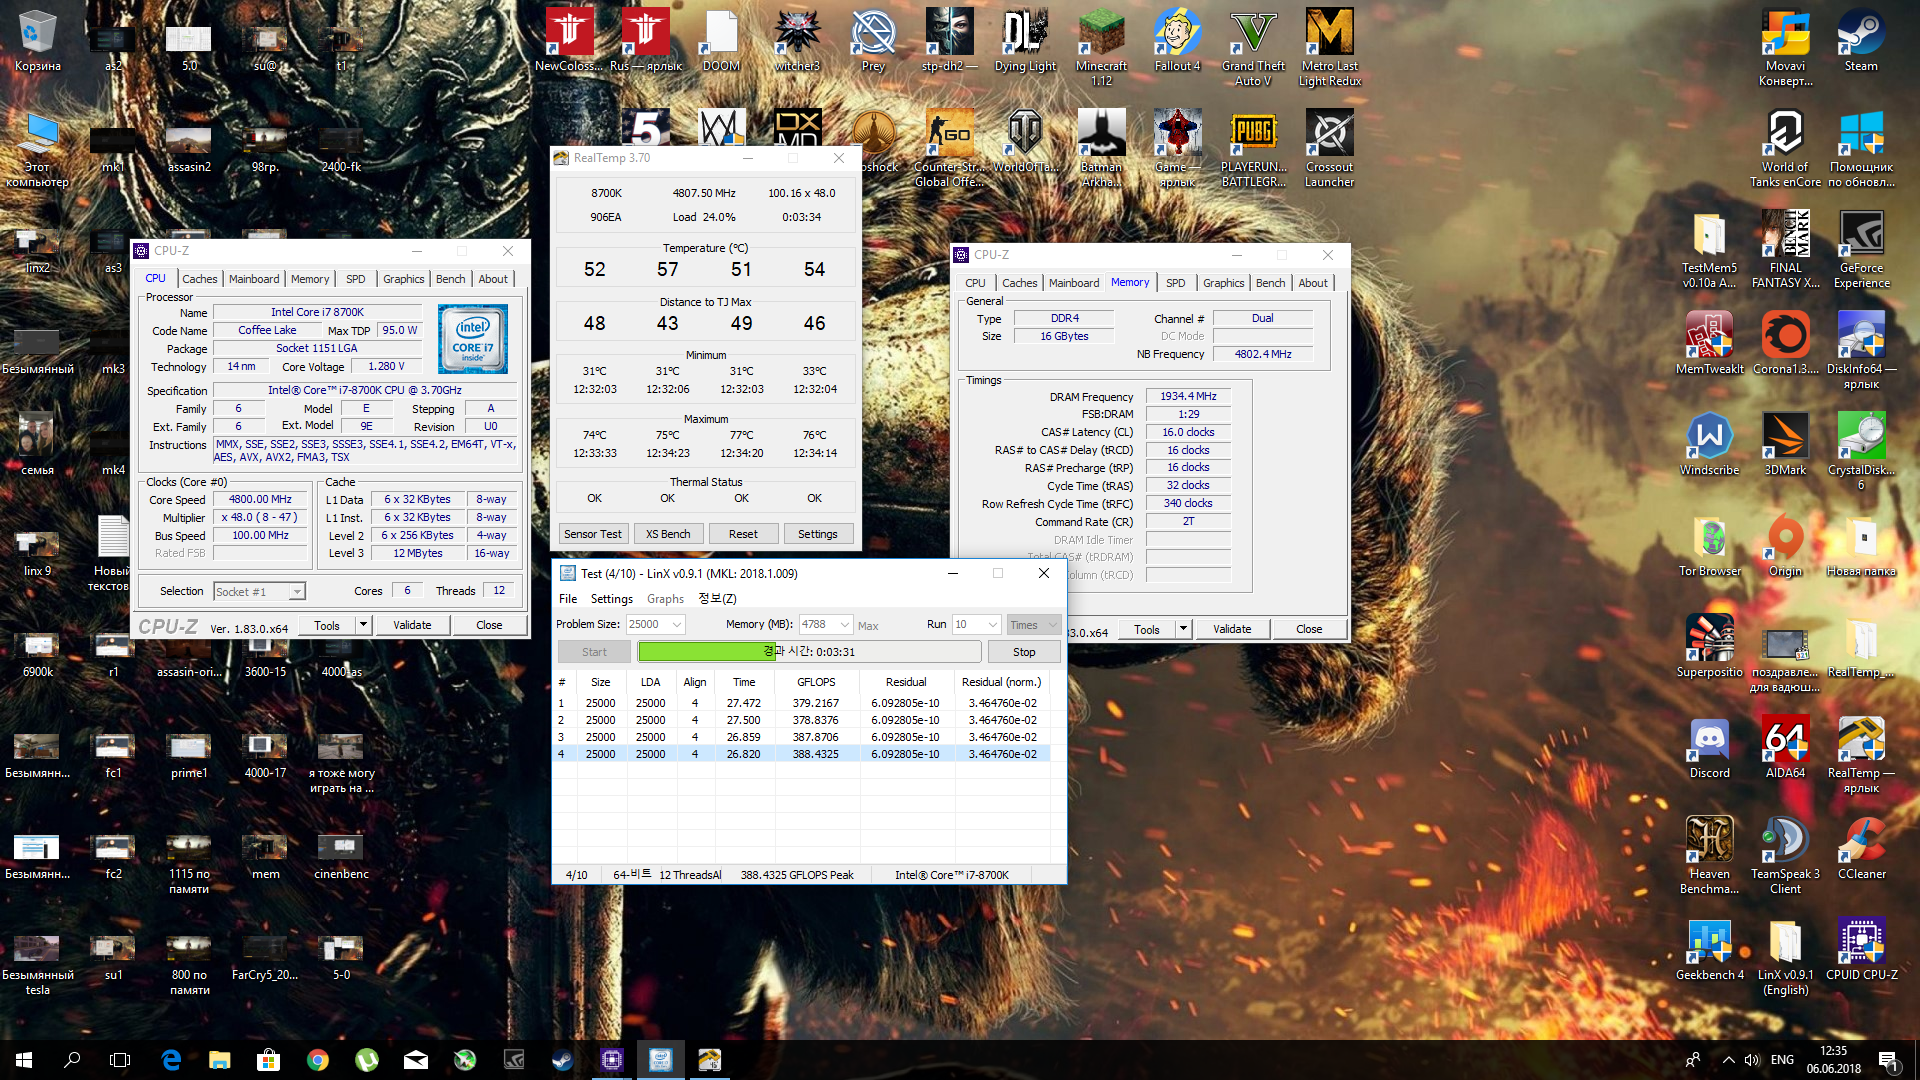Open the Settings menu in LinX
The image size is (1920, 1080).
(611, 599)
